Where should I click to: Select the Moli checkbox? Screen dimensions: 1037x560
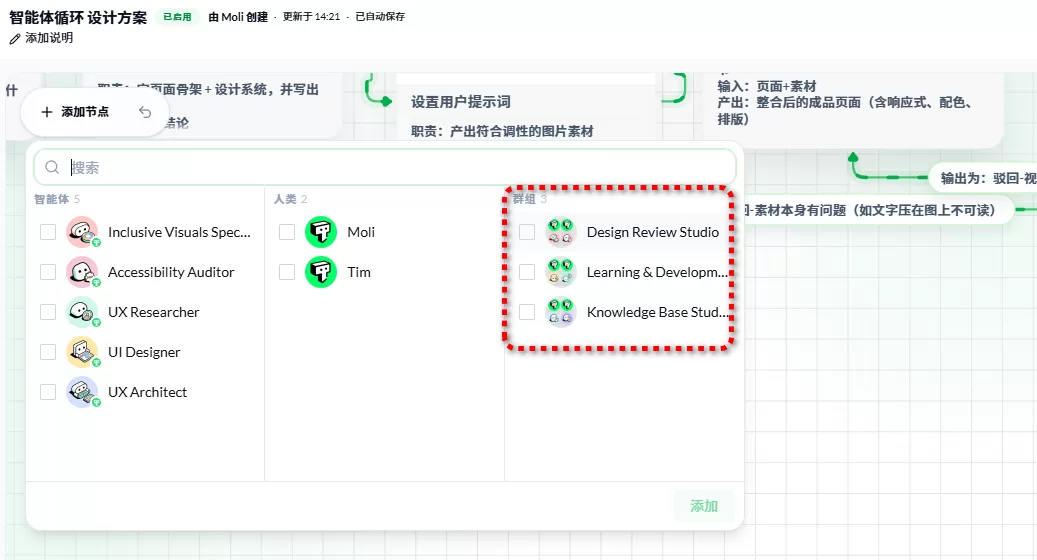[x=286, y=232]
